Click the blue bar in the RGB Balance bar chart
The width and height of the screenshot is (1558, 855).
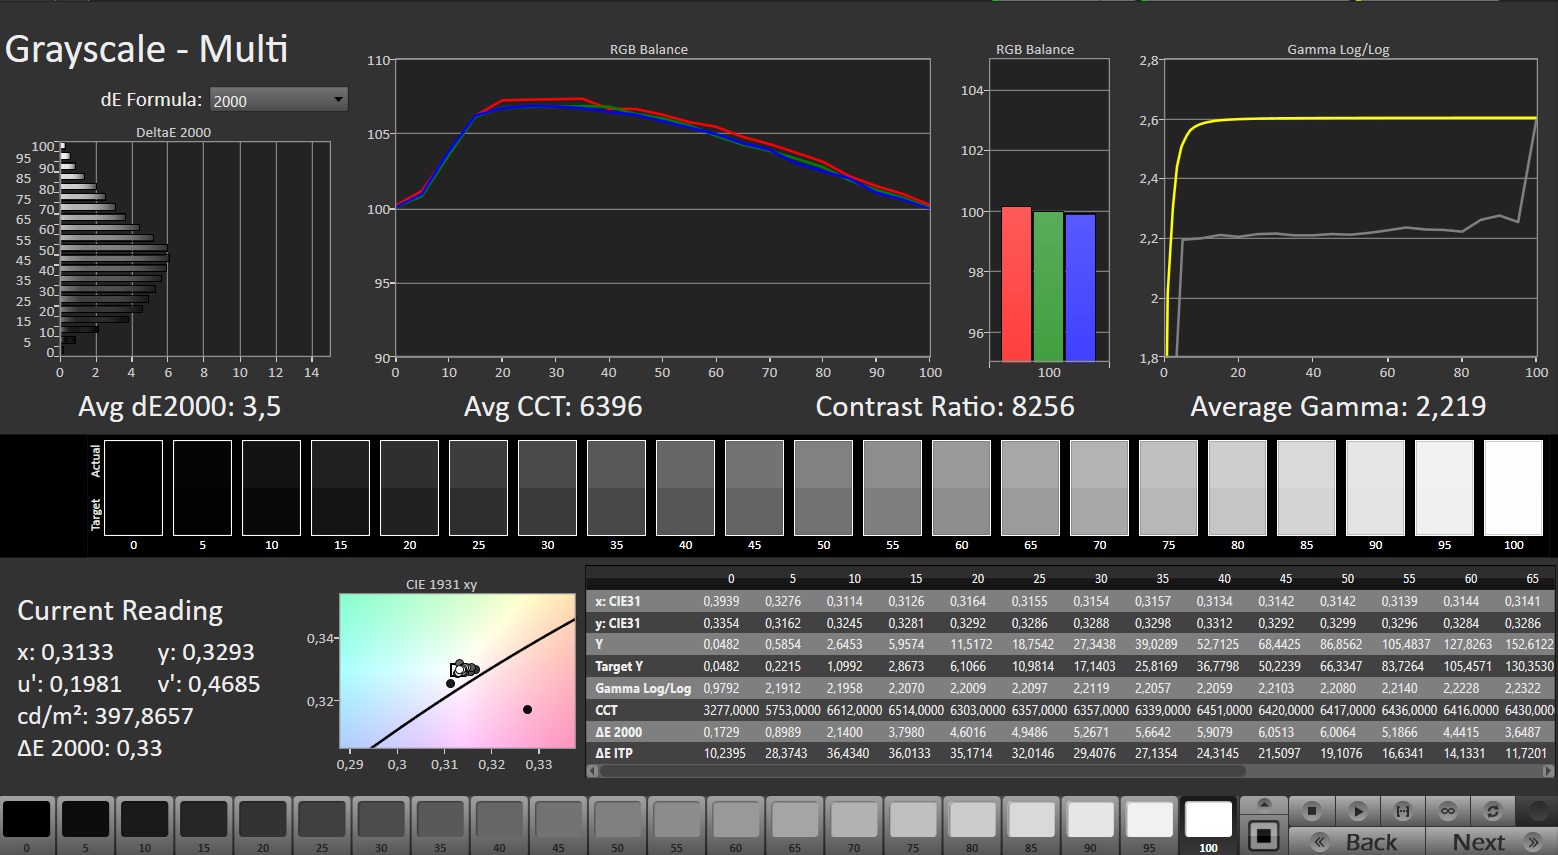point(1080,287)
